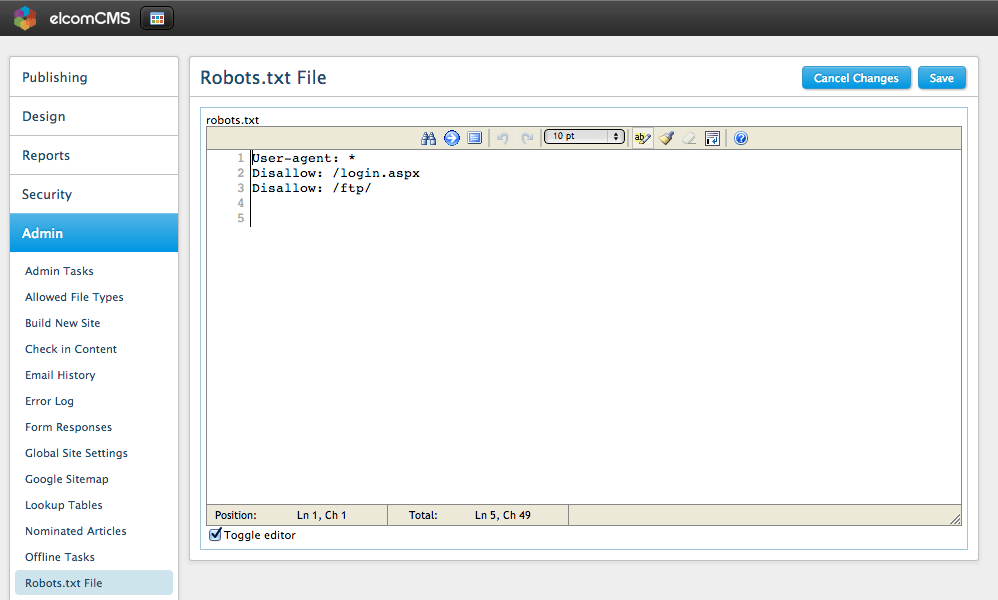
Task: Click the blue Go-to arrow icon
Action: (x=452, y=138)
